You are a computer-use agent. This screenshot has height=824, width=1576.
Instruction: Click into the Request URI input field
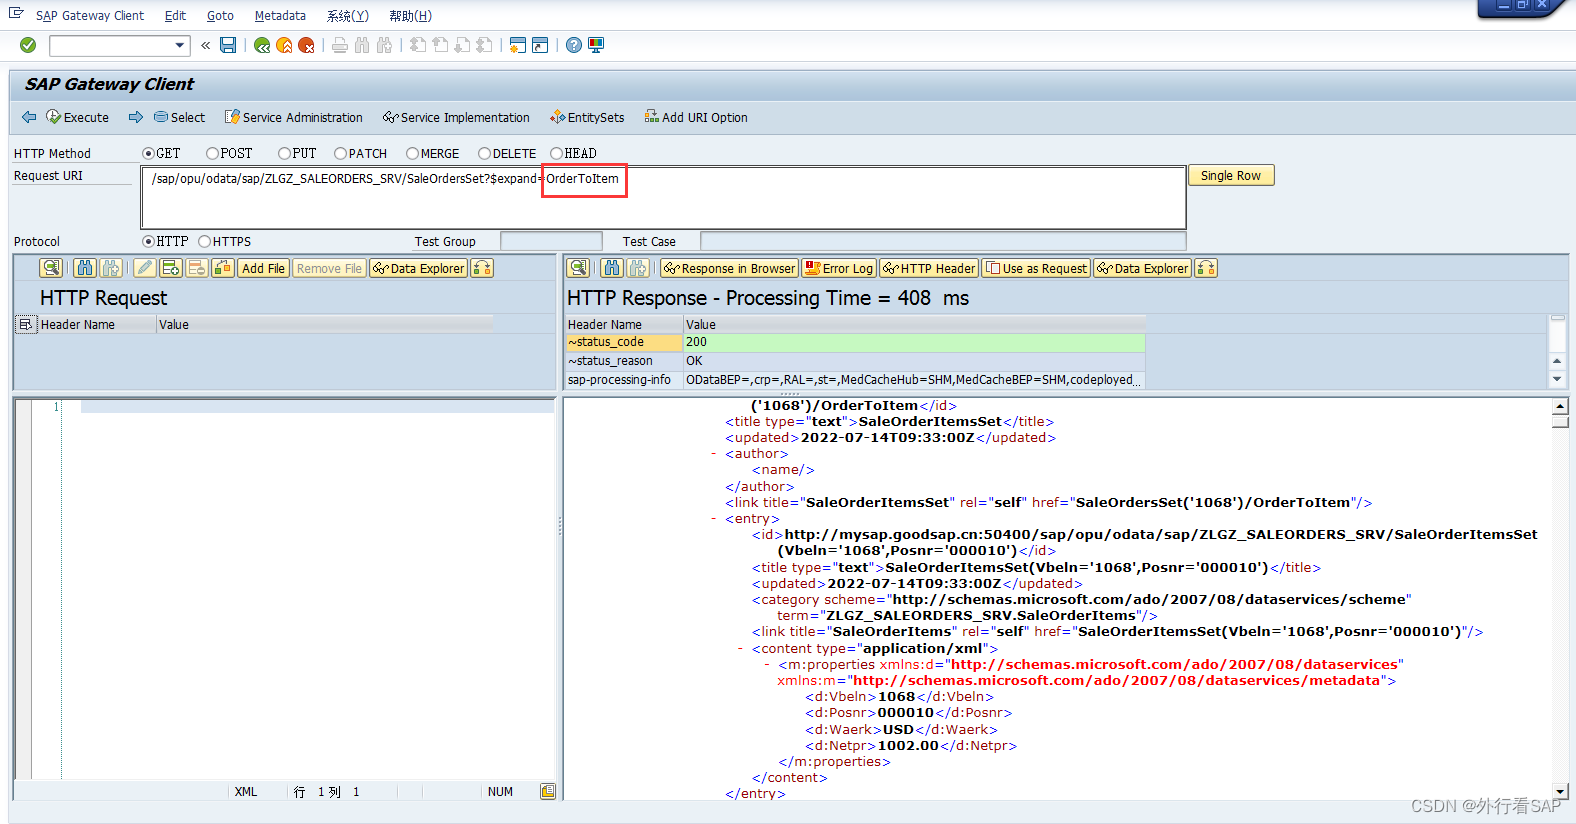pyautogui.click(x=663, y=198)
